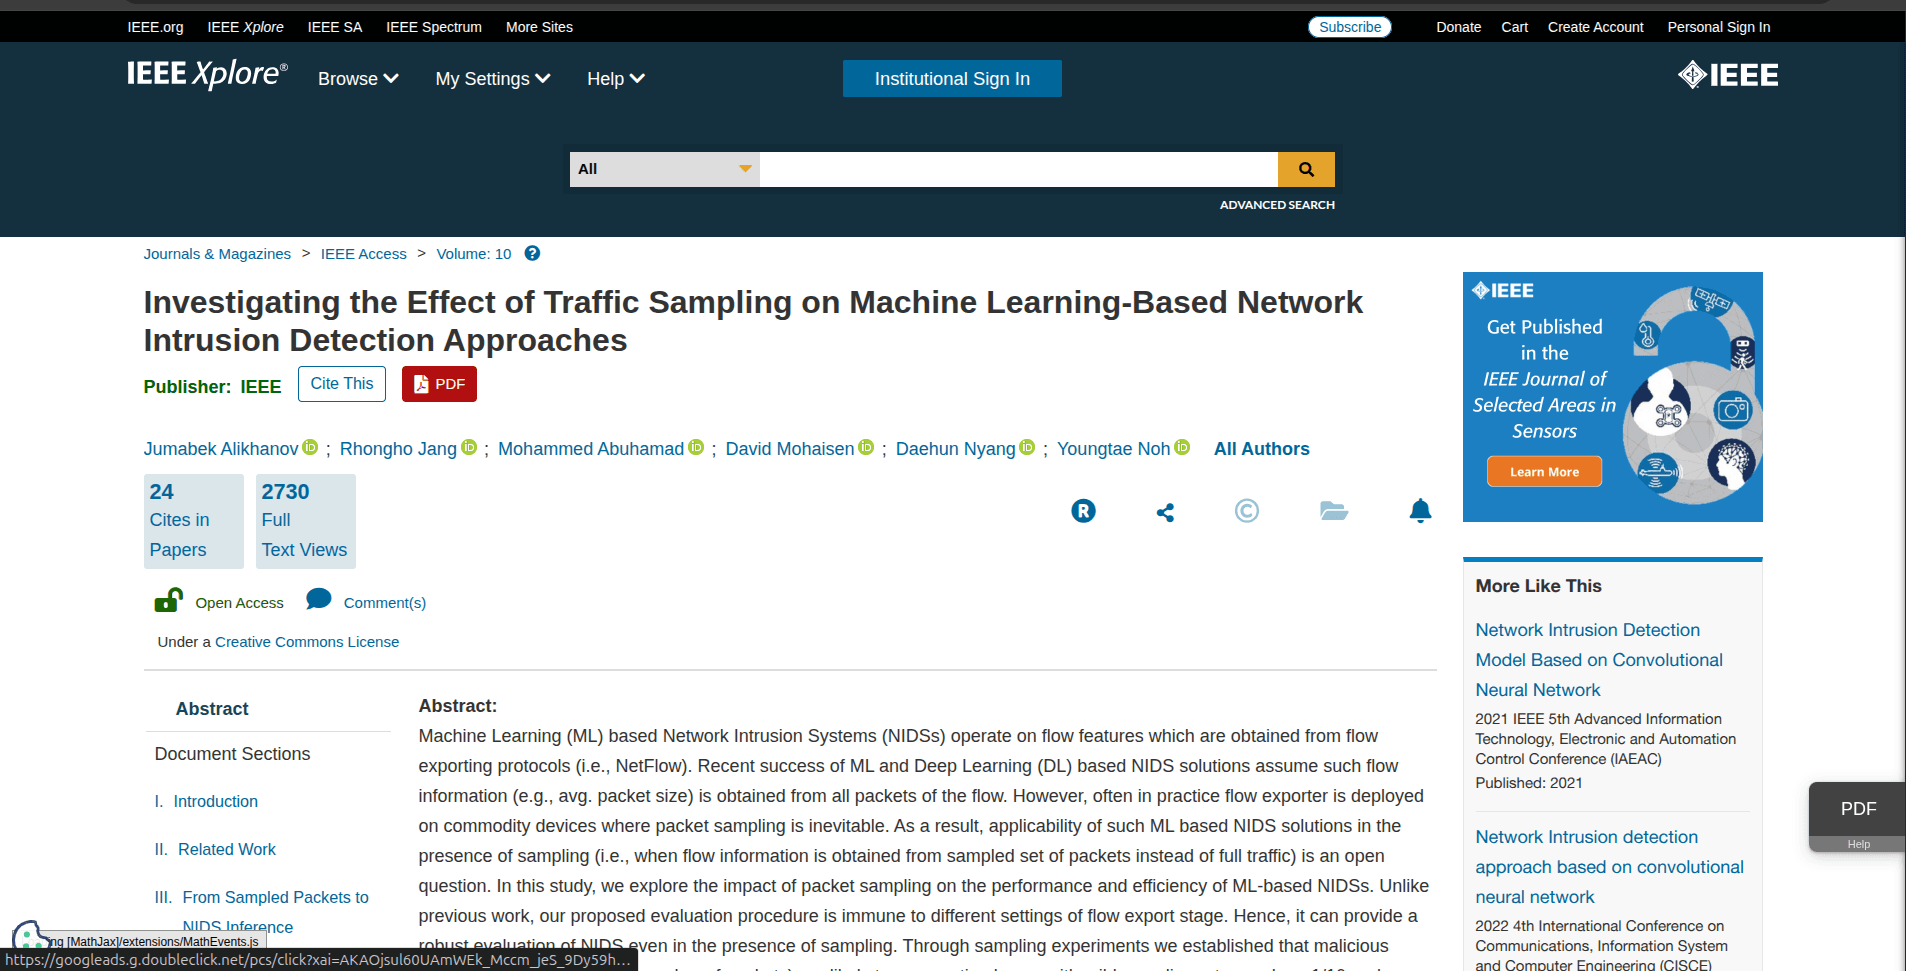This screenshot has height=971, width=1906.
Task: Open the Help menu
Action: pyautogui.click(x=614, y=78)
